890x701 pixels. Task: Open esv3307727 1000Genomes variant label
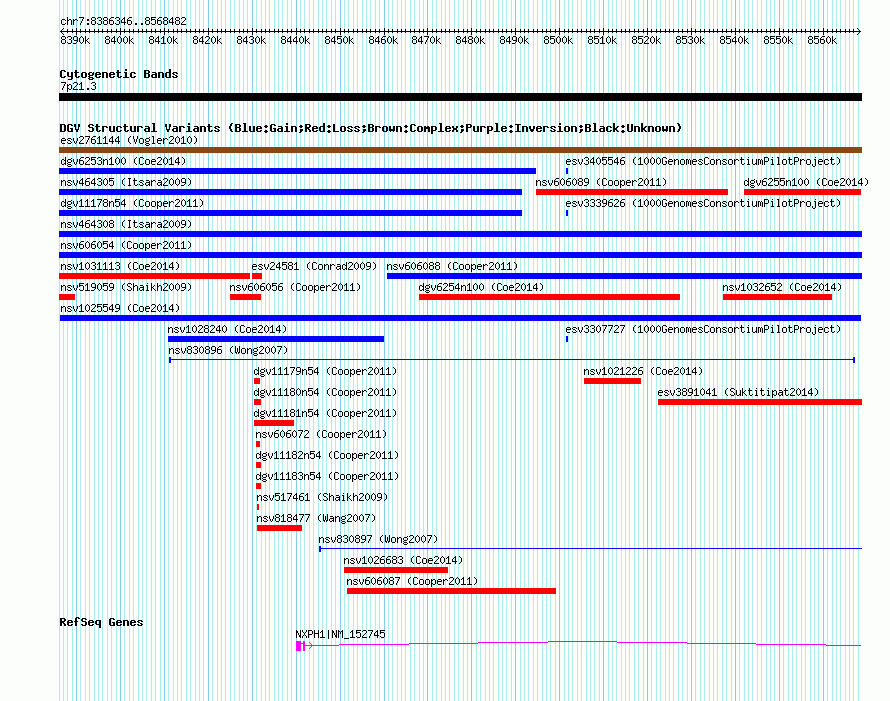tap(703, 329)
